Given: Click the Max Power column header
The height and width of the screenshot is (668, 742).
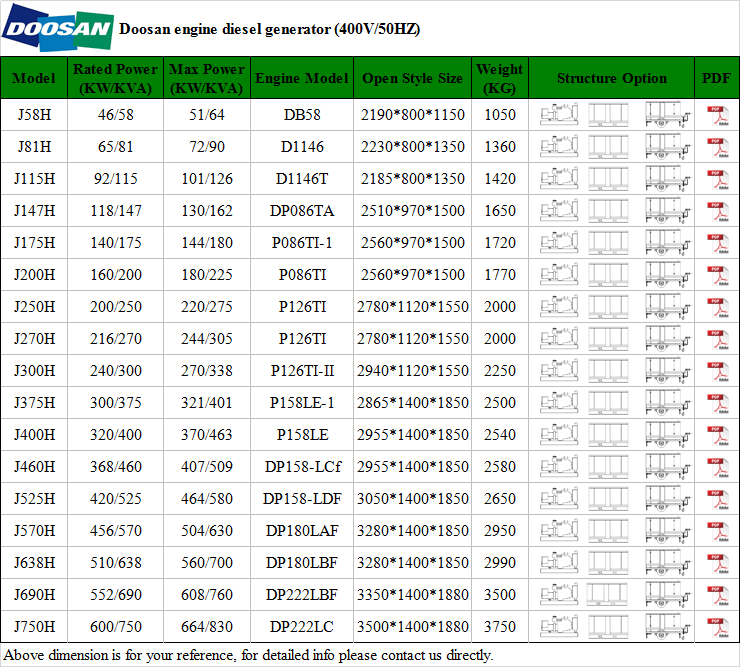Looking at the screenshot, I should (x=207, y=78).
